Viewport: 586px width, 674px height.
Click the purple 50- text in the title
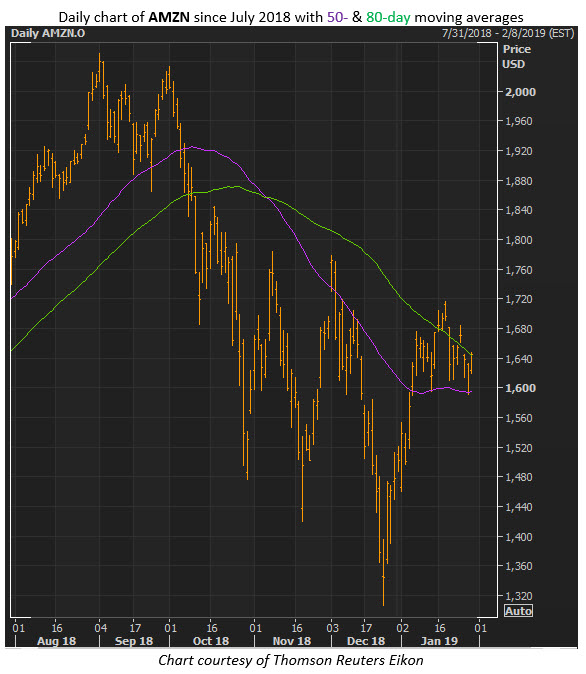click(337, 17)
